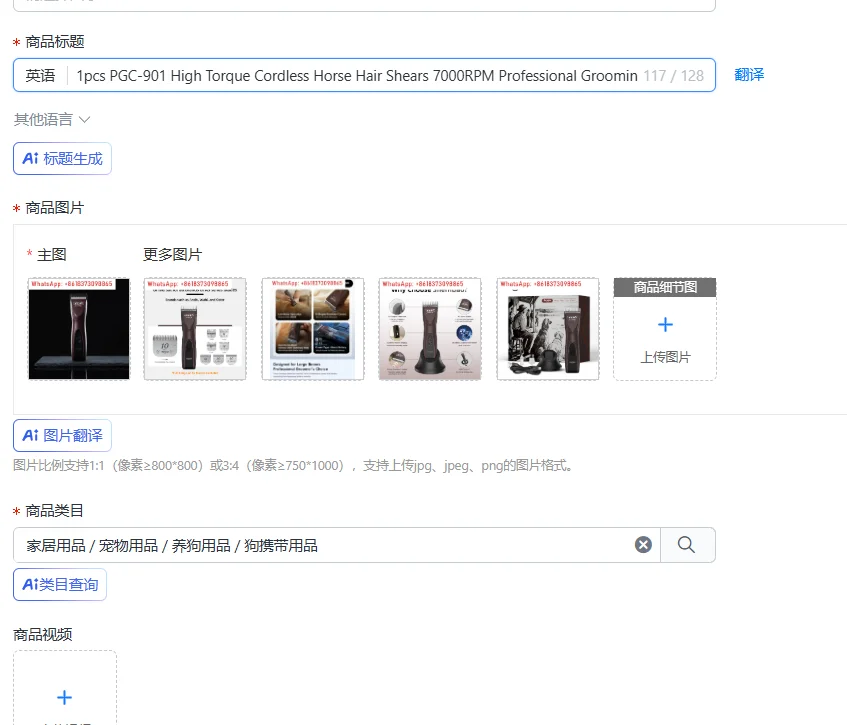The width and height of the screenshot is (847, 725).
Task: Select the main image of clipper on black background
Action: click(79, 329)
